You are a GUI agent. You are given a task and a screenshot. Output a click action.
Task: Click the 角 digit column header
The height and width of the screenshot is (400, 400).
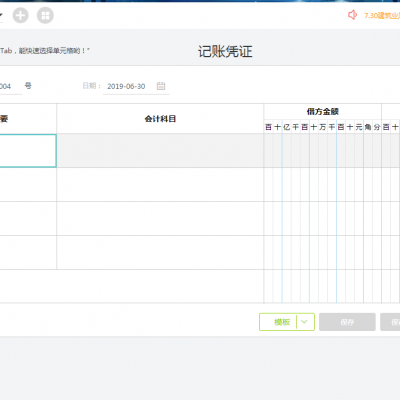tap(368, 127)
